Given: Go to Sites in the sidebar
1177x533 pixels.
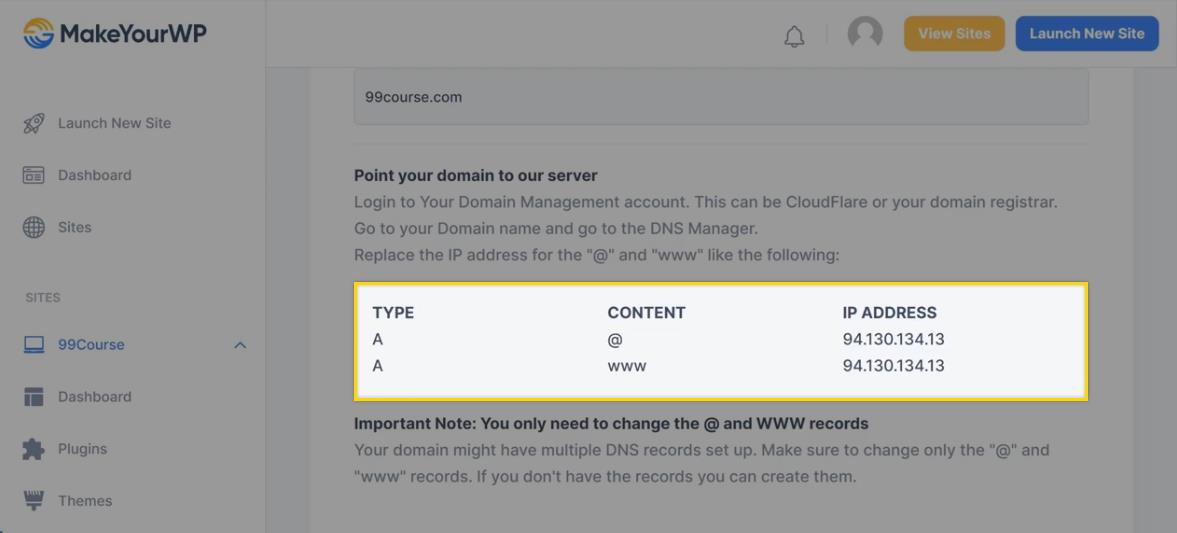Looking at the screenshot, I should pos(75,227).
